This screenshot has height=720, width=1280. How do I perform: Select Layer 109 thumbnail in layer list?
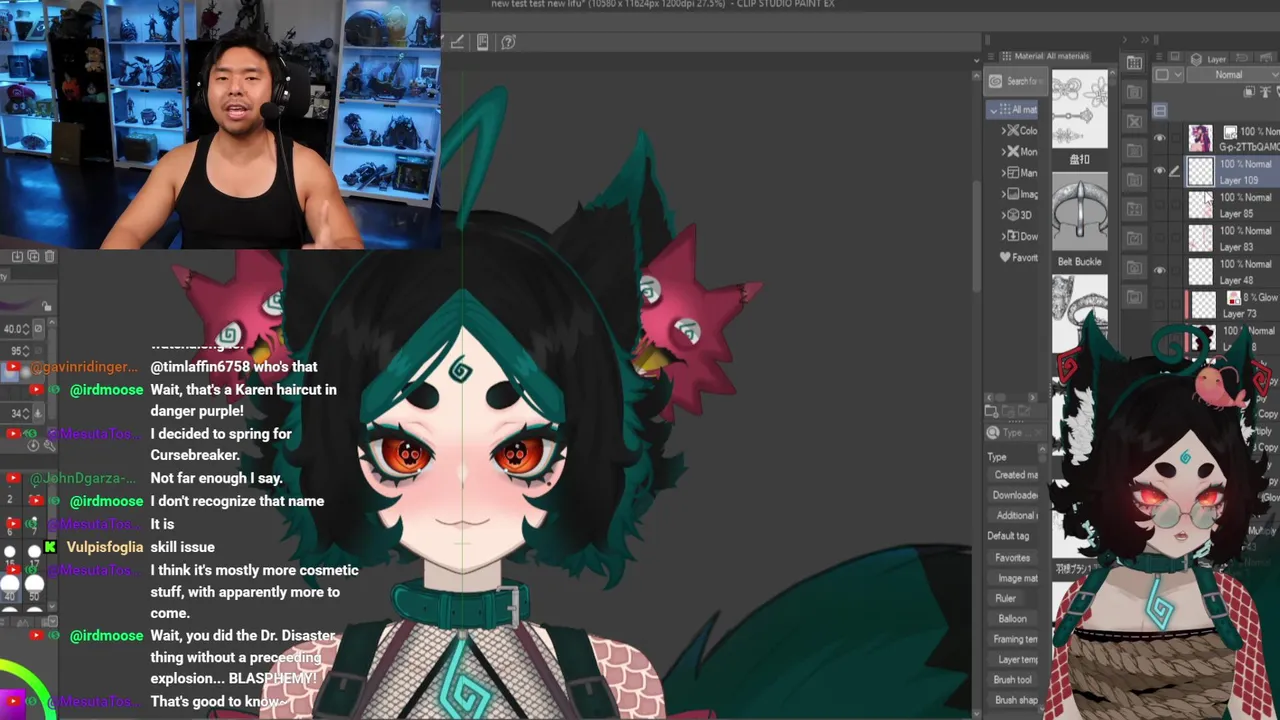click(x=1200, y=172)
